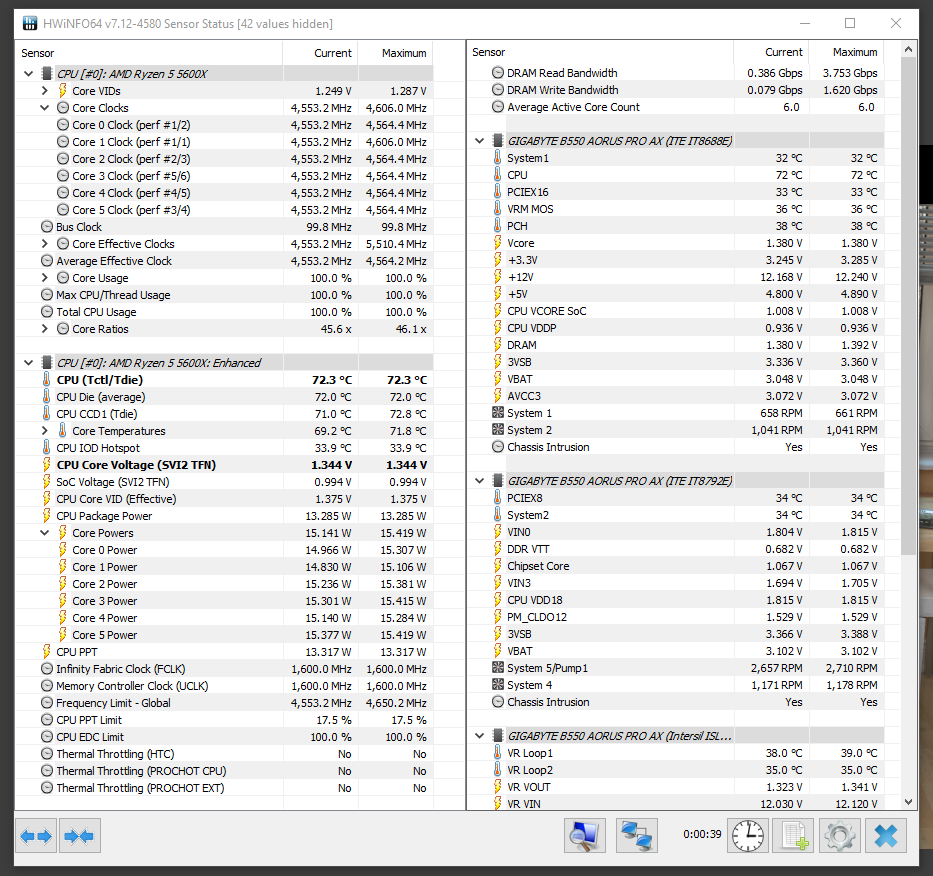Click thermometer icon beside VRM MOS

tap(497, 209)
